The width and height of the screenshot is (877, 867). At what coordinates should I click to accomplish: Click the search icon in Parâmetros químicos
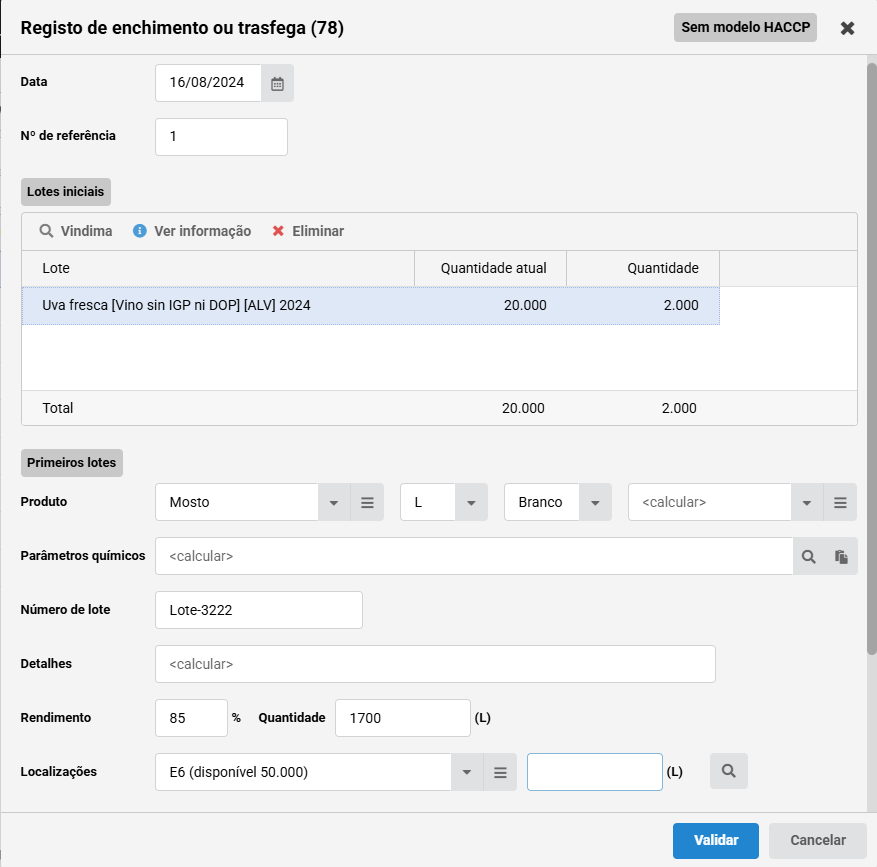809,557
